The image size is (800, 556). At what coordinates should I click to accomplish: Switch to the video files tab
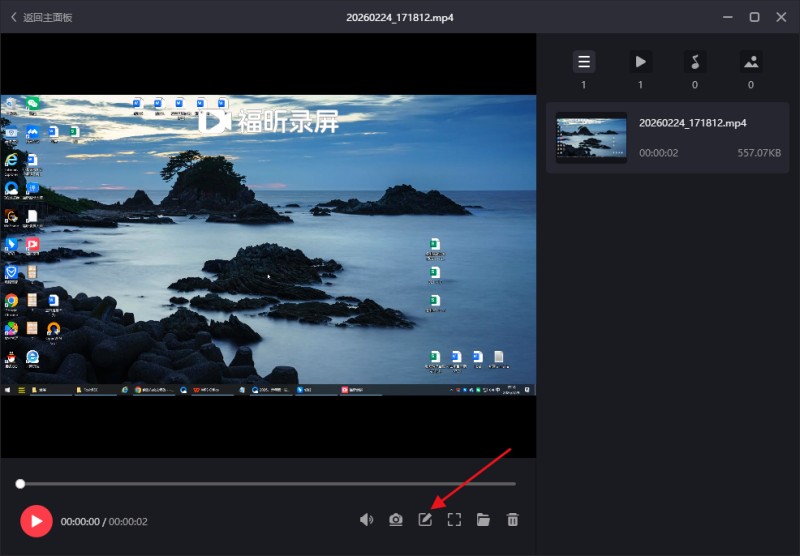point(640,62)
